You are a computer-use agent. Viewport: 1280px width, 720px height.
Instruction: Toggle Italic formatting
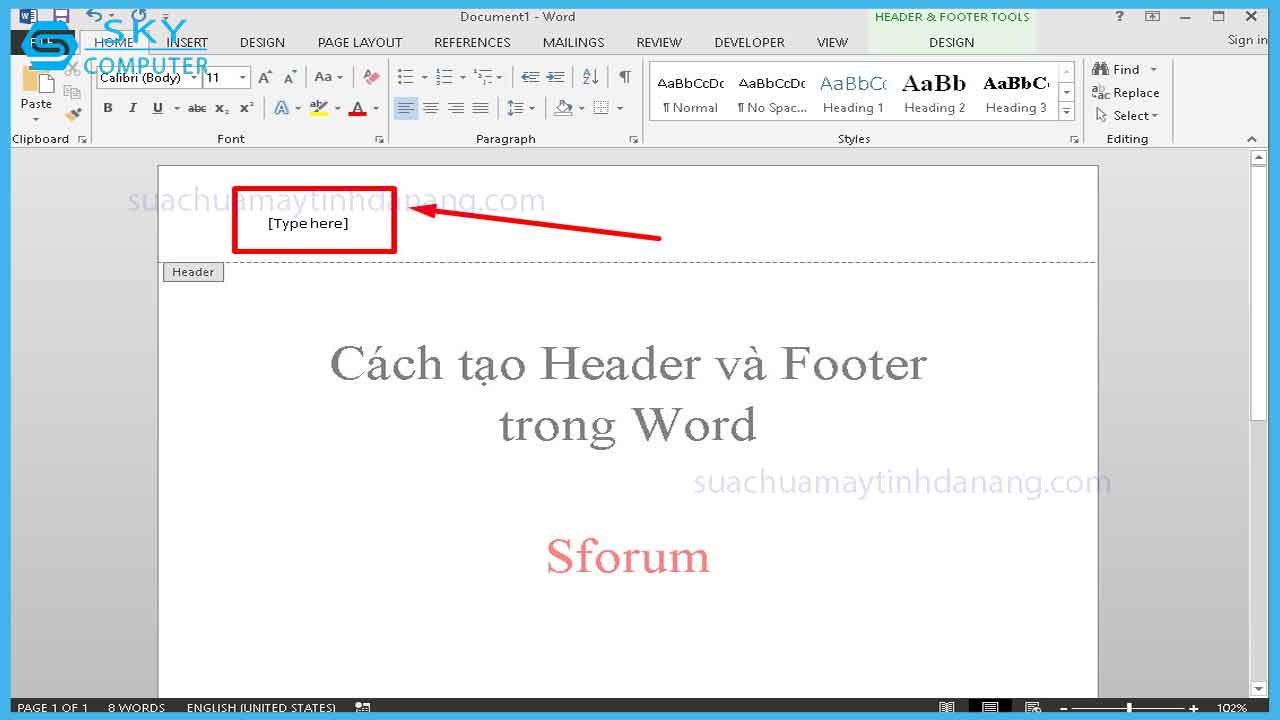[132, 108]
